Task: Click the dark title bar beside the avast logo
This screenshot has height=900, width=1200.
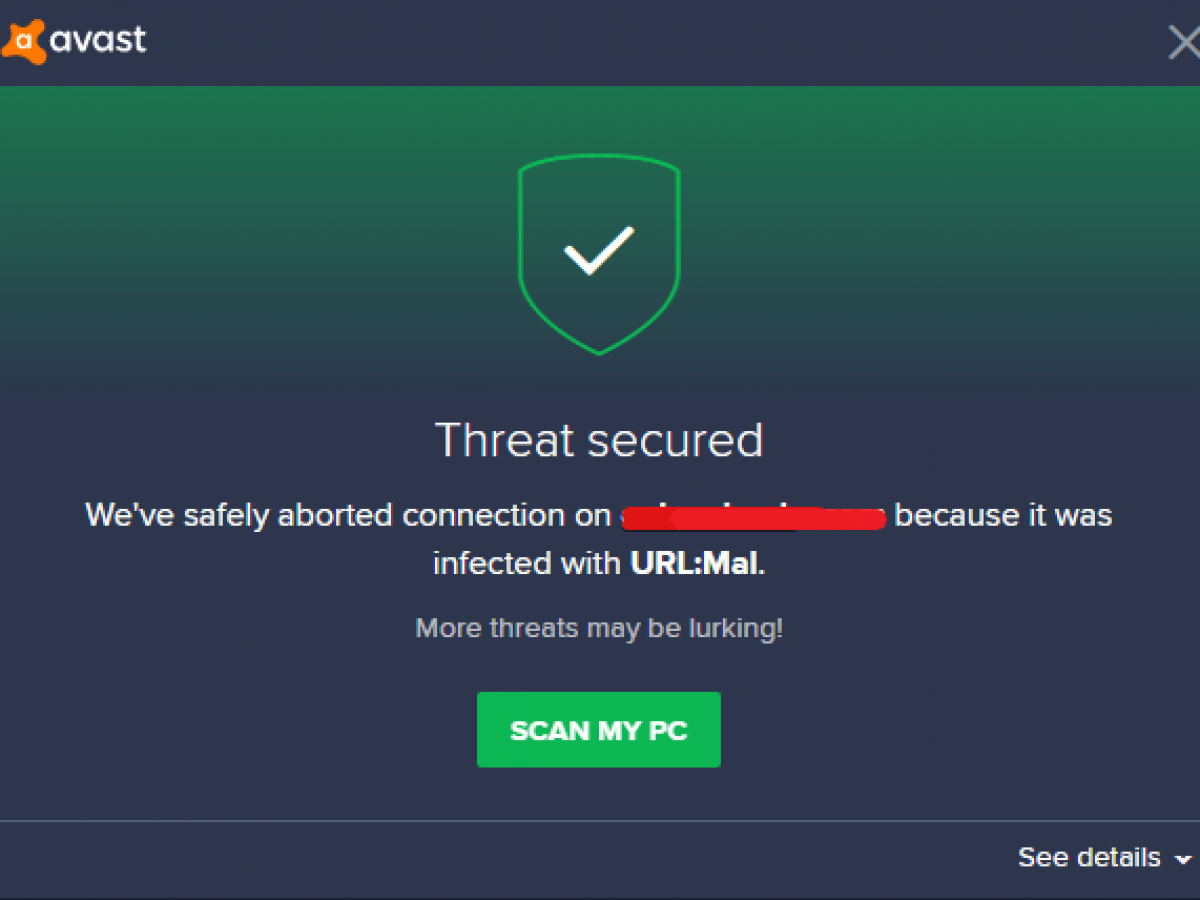Action: pyautogui.click(x=650, y=42)
